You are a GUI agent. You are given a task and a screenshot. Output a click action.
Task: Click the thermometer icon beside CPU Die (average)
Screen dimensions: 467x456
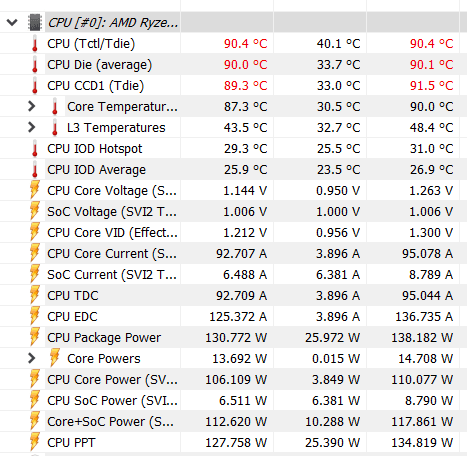[35, 65]
